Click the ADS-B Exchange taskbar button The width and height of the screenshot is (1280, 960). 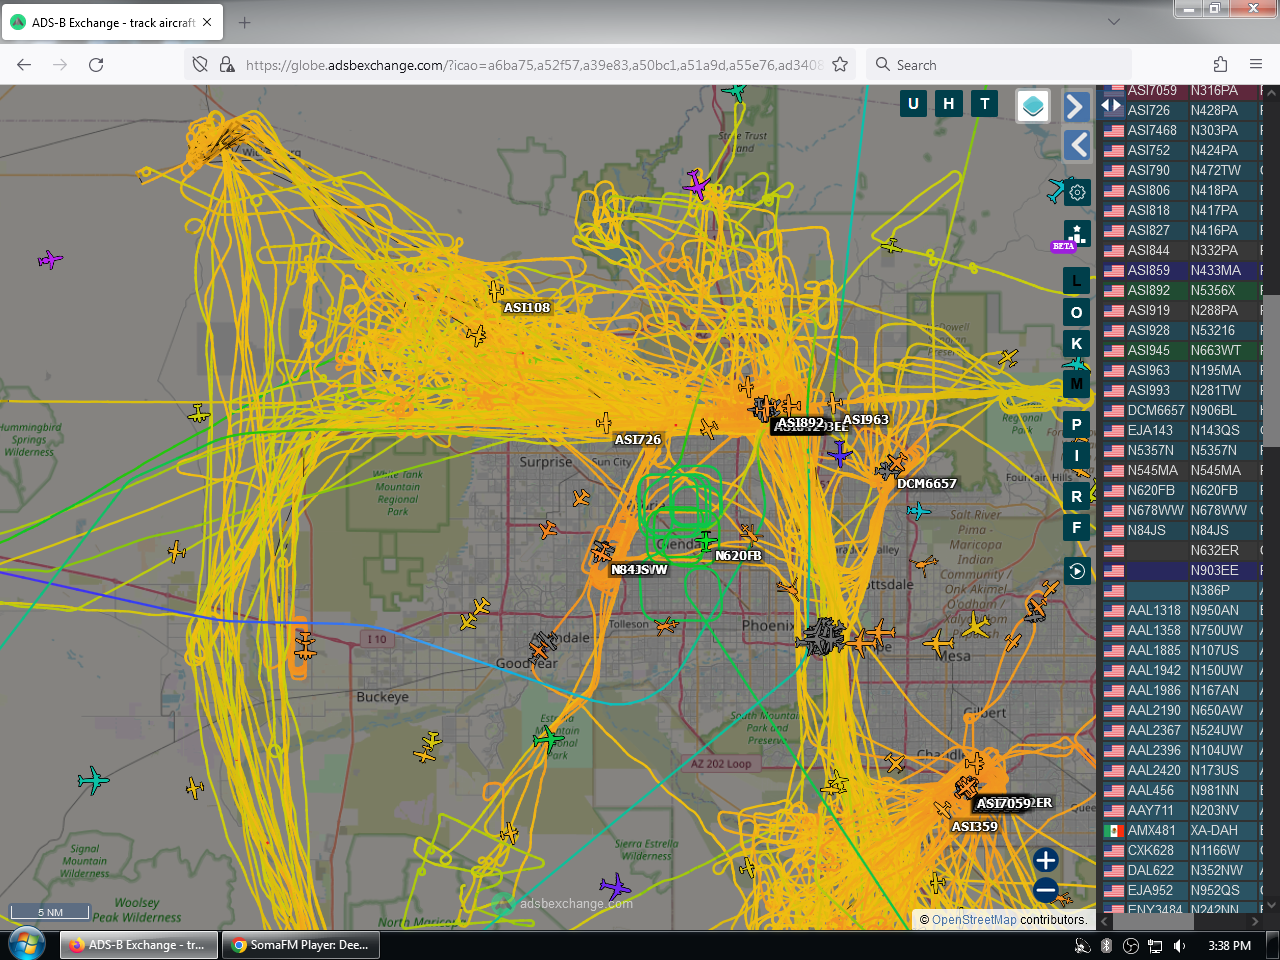(x=138, y=944)
